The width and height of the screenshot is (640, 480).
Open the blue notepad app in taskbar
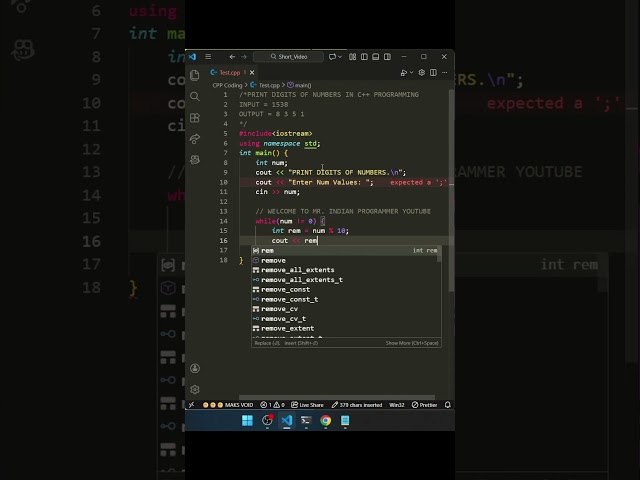coord(345,420)
